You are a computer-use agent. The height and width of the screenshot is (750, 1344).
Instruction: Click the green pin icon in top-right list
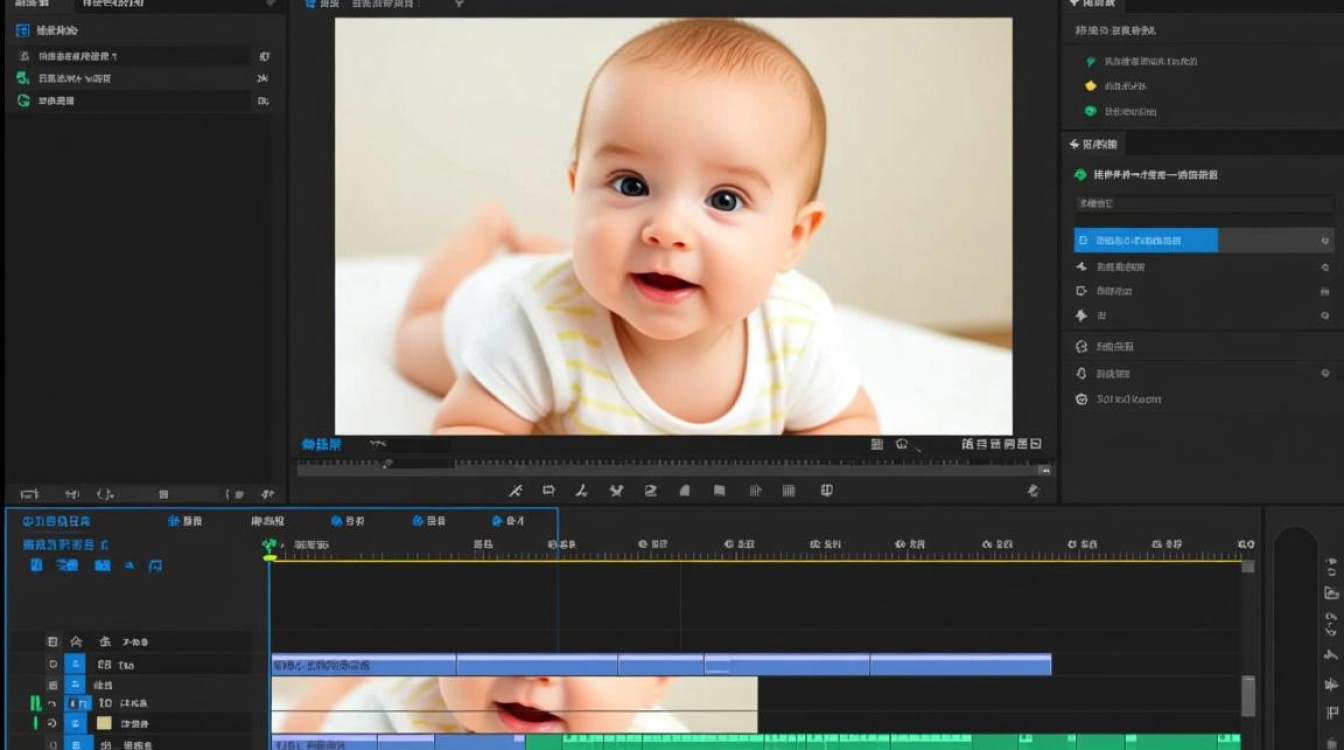click(1091, 62)
